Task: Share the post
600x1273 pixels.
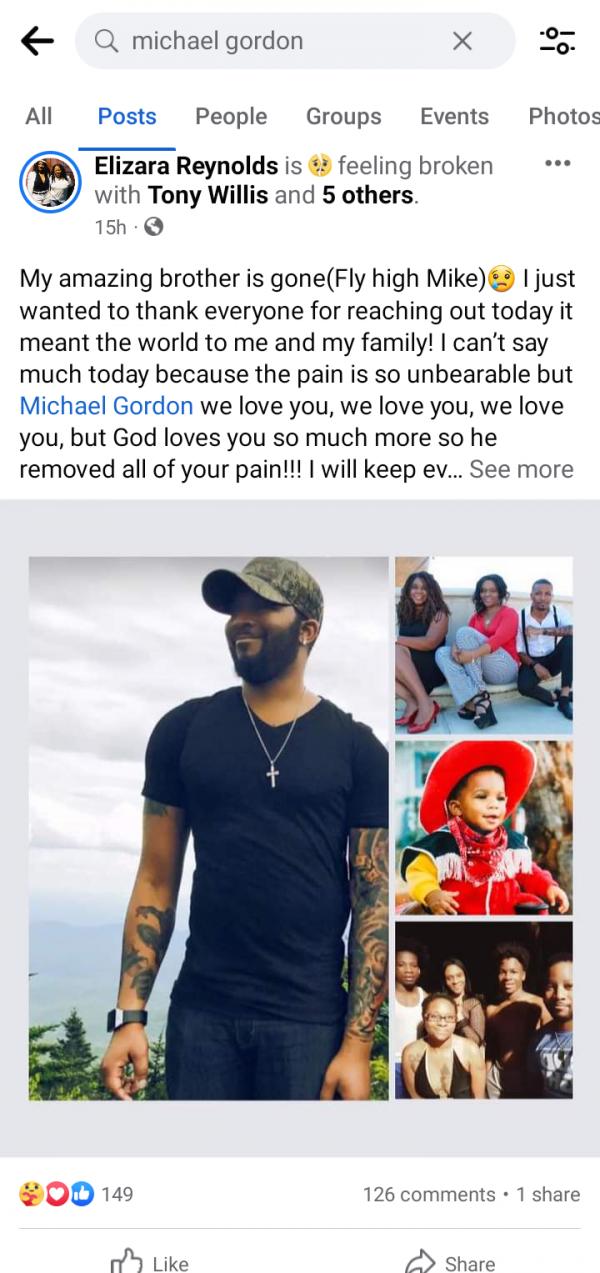Action: pyautogui.click(x=450, y=1263)
